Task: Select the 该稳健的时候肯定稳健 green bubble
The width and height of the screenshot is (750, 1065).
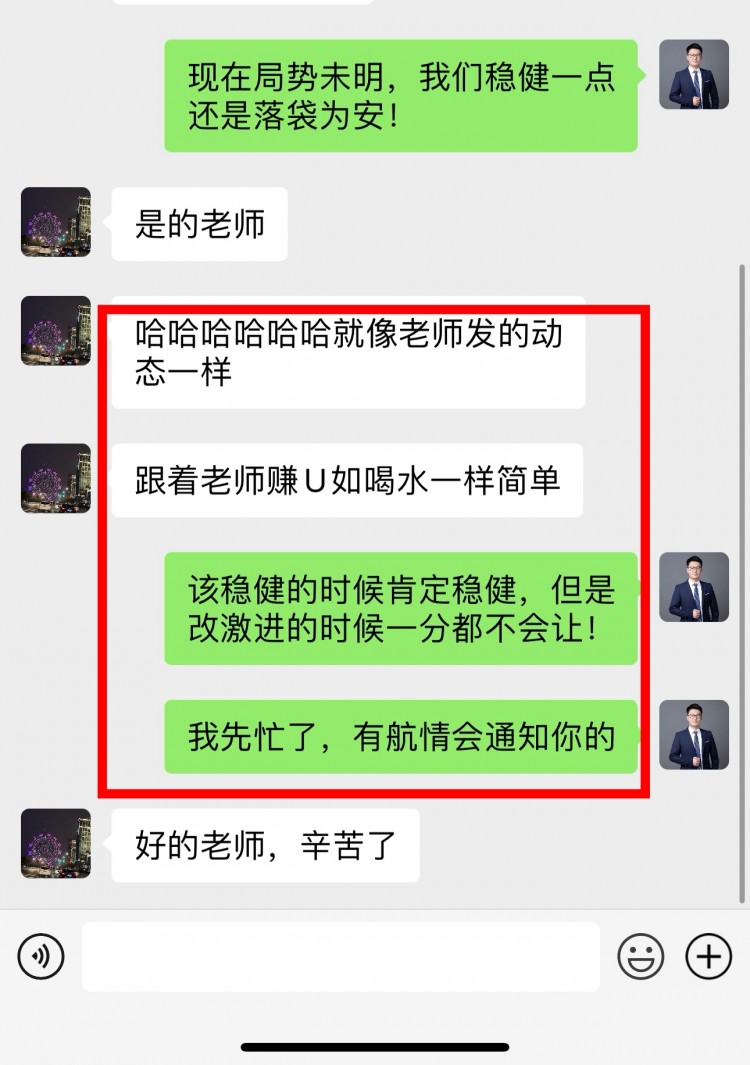Action: 401,609
